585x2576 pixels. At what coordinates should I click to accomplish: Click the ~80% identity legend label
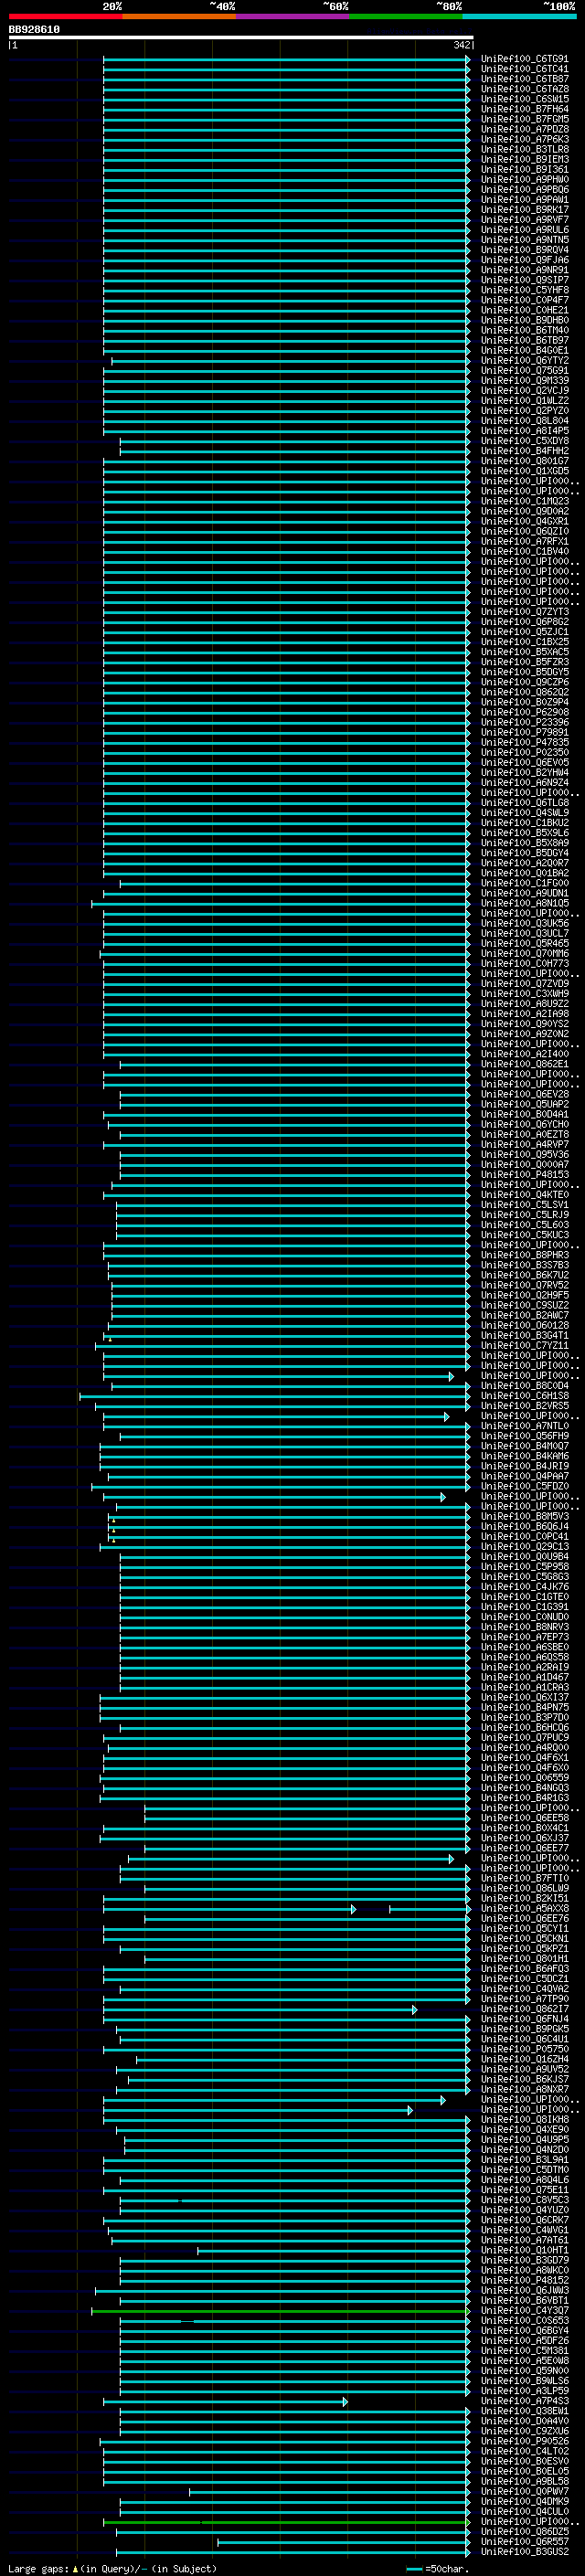pos(449,6)
